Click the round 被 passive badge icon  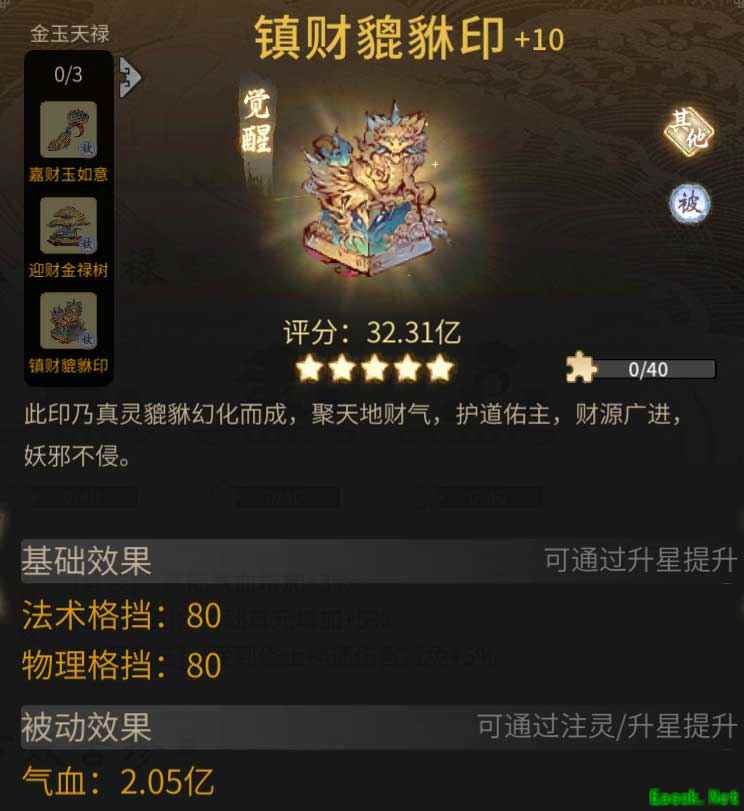[x=689, y=203]
